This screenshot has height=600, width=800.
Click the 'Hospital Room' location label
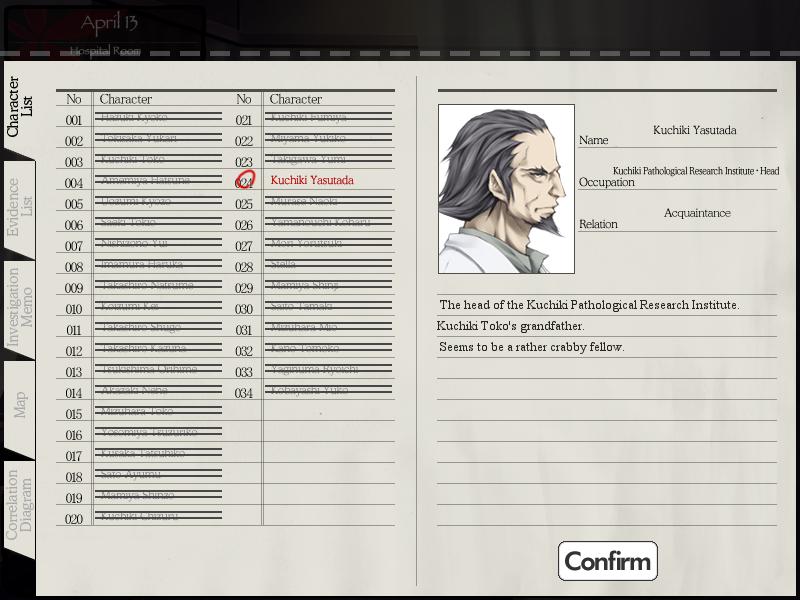tap(105, 51)
